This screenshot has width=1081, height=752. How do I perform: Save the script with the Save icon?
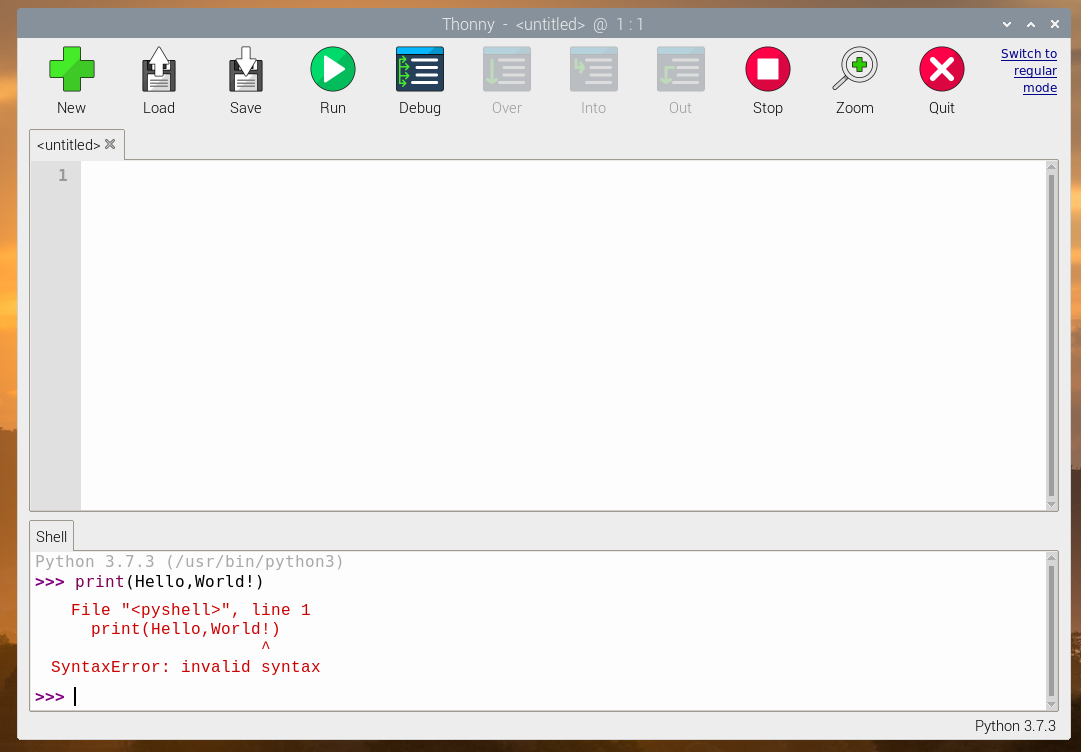pyautogui.click(x=245, y=70)
